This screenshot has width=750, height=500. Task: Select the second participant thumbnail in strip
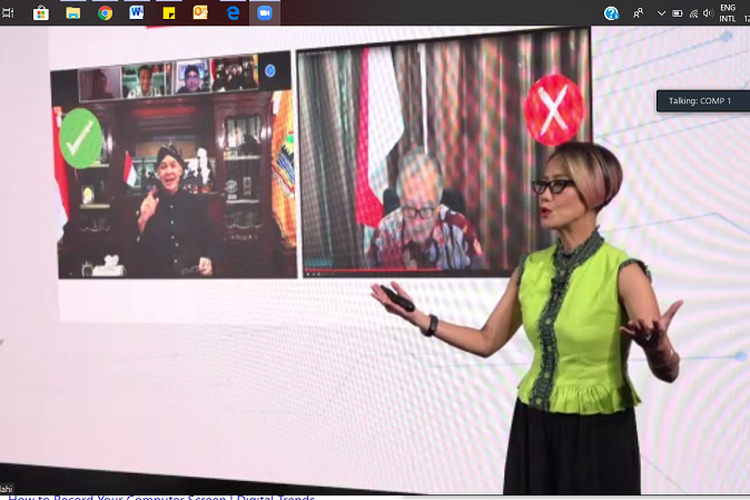[144, 81]
